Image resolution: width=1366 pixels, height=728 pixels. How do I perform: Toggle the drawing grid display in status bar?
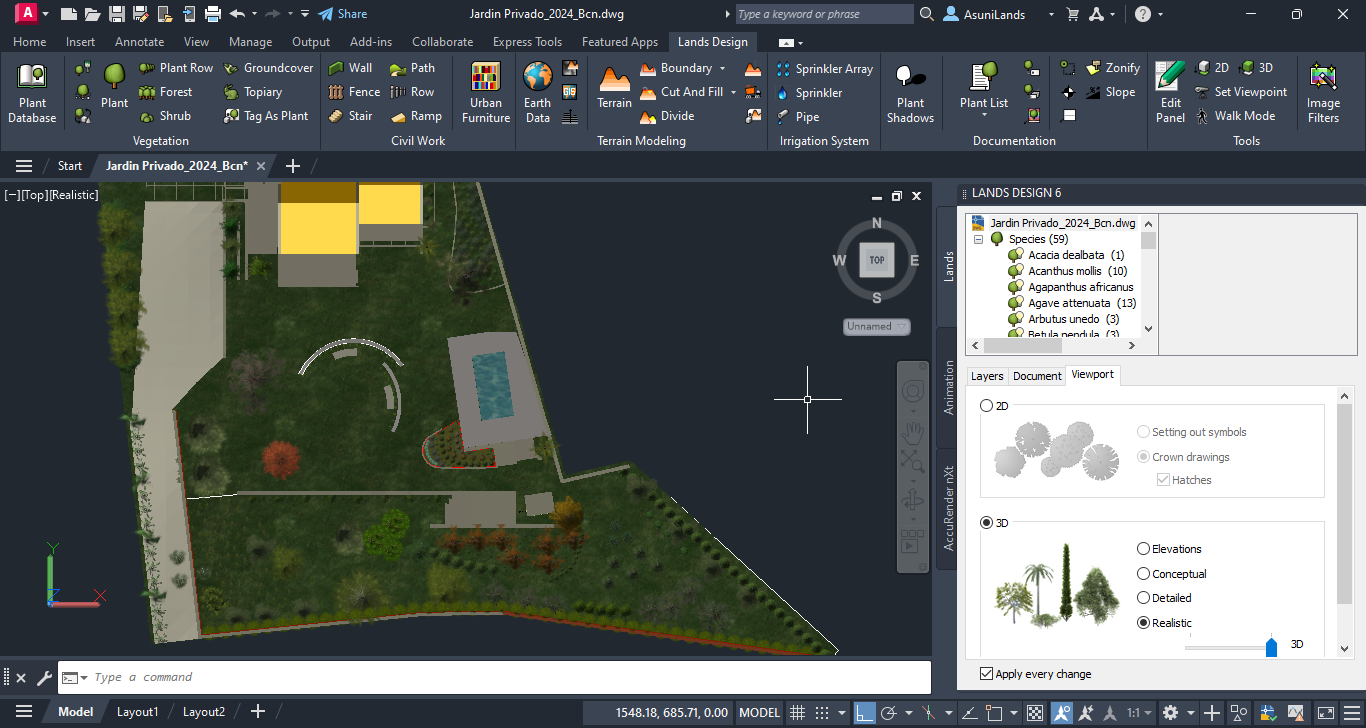coord(798,713)
